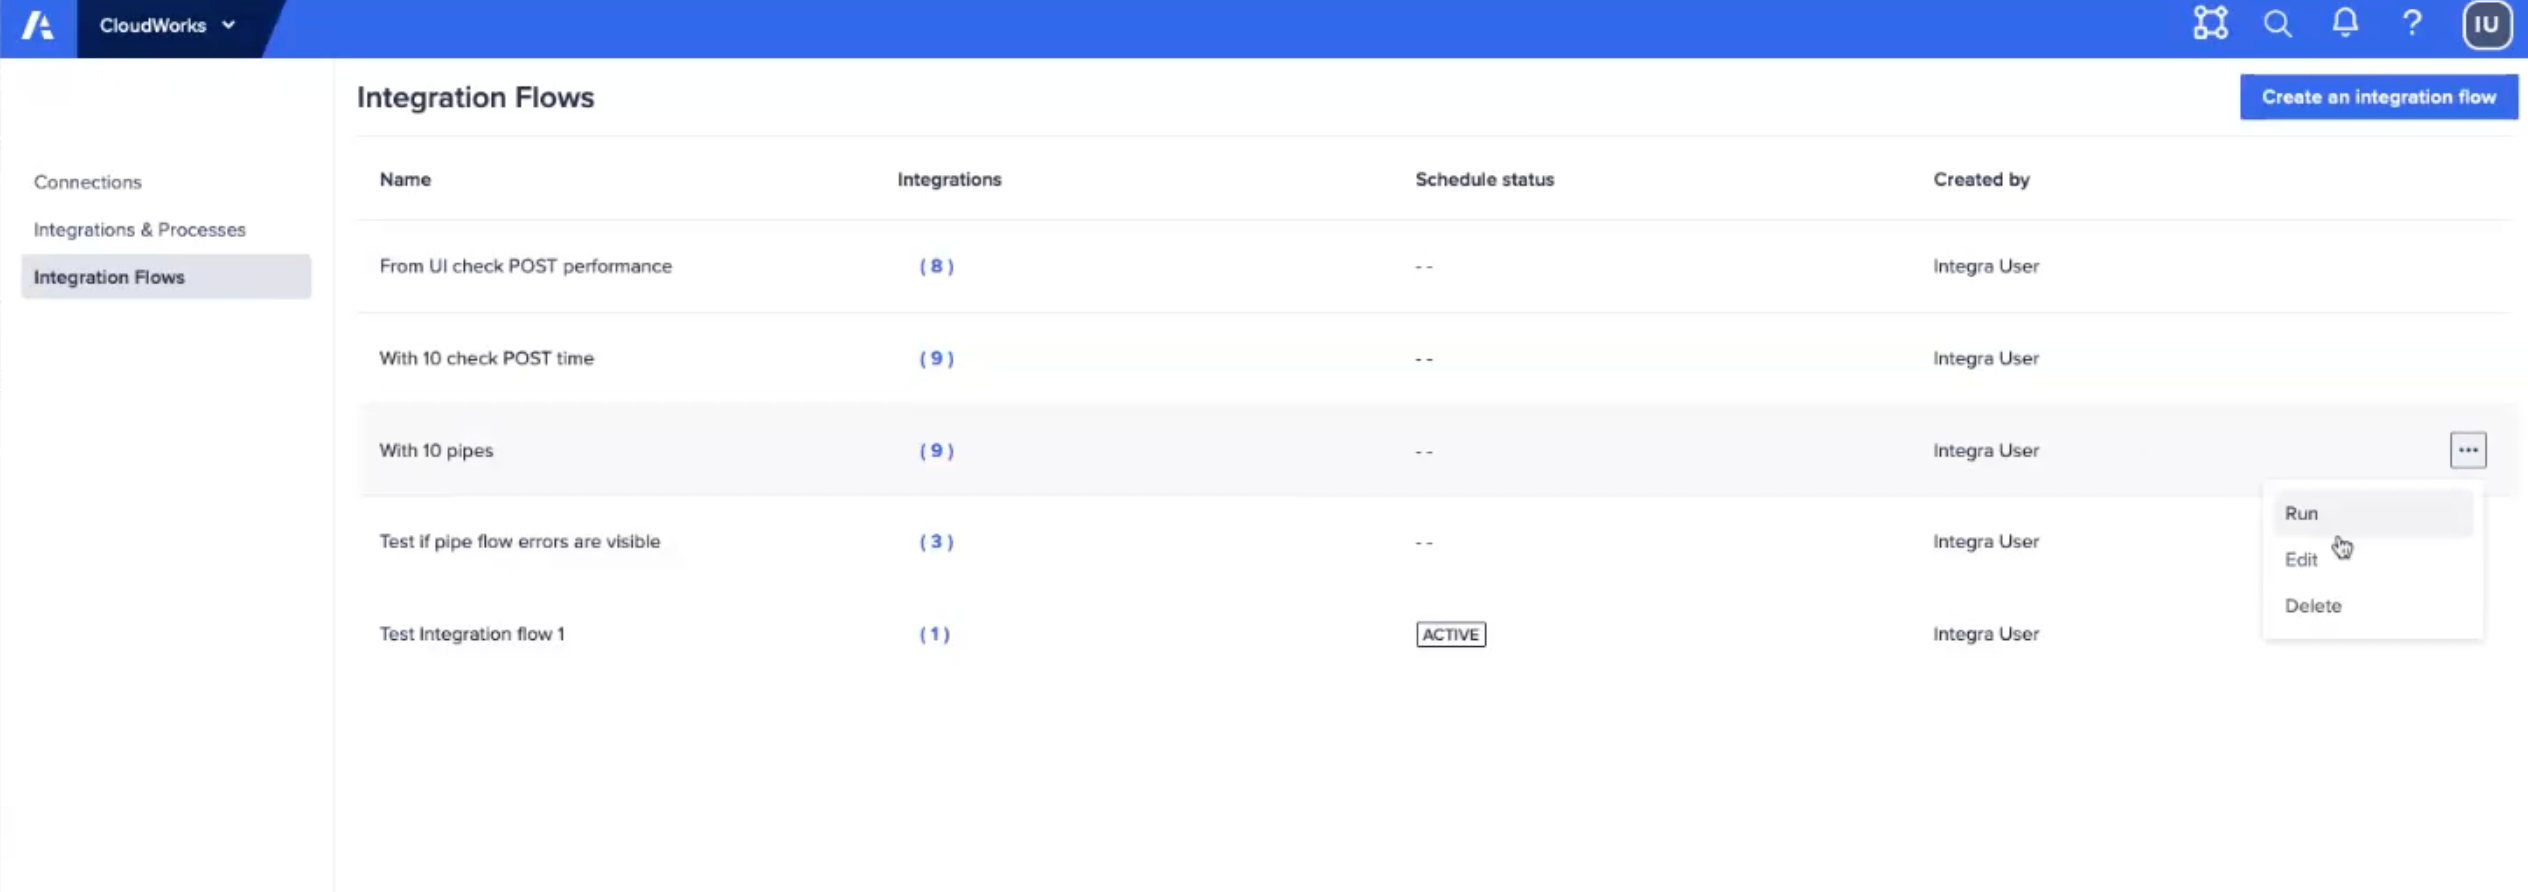
Task: Open Integrations & Processes in the sidebar
Action: click(140, 229)
